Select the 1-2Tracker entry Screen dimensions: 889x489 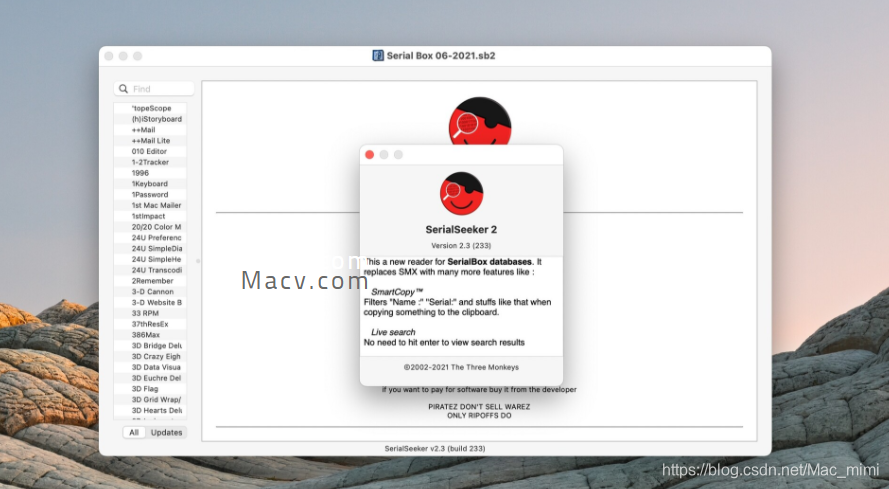150,162
